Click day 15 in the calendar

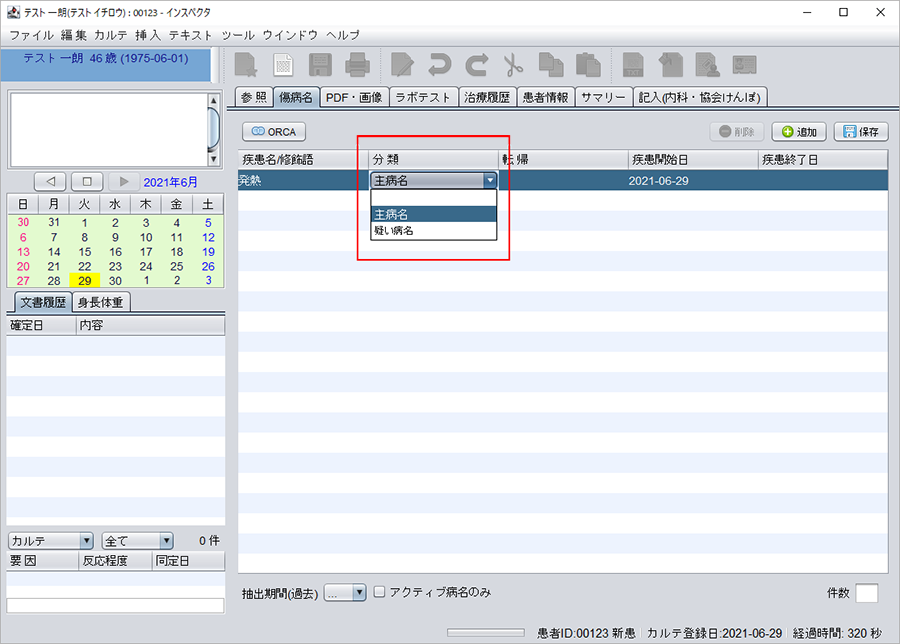[84, 252]
